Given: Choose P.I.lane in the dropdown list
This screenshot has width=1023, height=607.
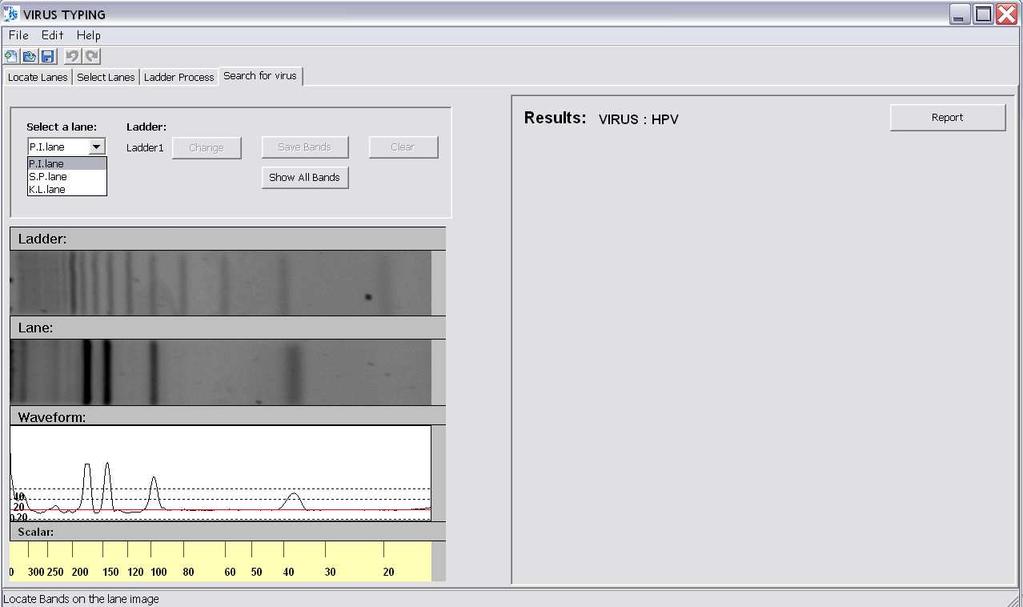Looking at the screenshot, I should pyautogui.click(x=67, y=164).
